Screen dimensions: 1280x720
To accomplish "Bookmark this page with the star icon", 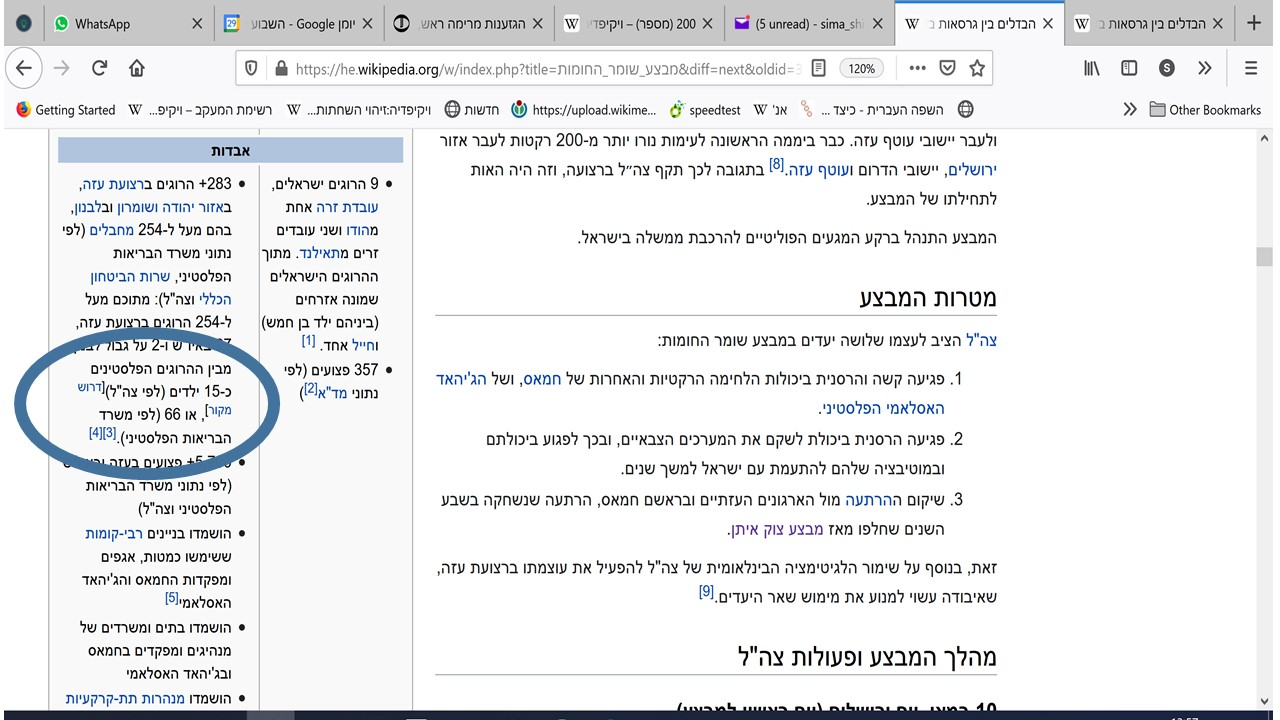I will [x=977, y=68].
